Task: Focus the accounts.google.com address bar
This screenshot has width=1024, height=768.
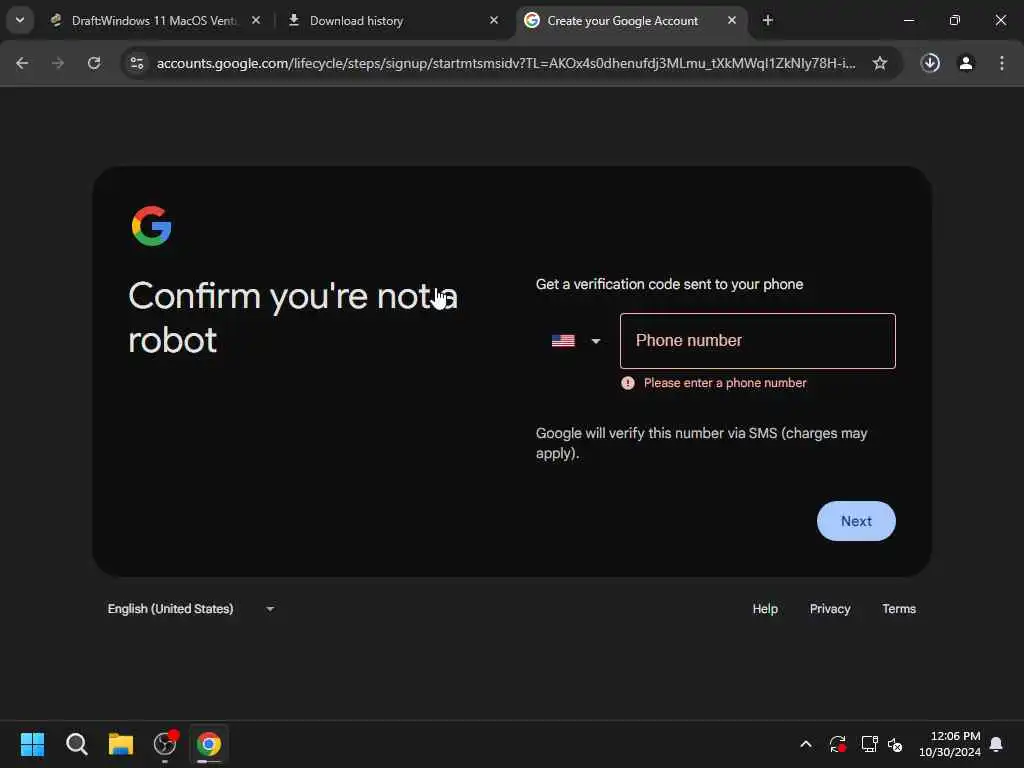Action: tap(506, 63)
